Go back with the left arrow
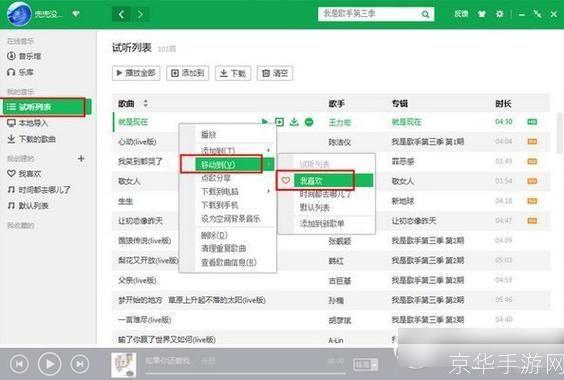This screenshot has width=564, height=380. [121, 14]
